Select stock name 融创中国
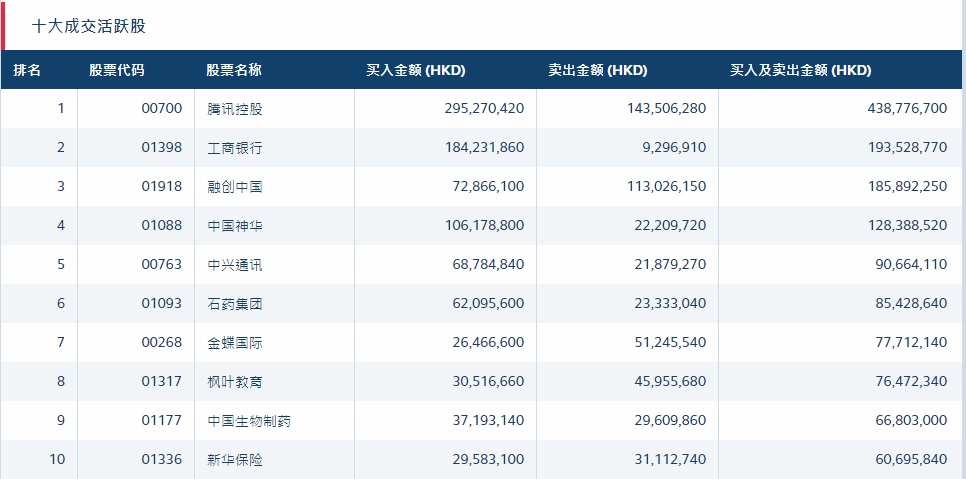 (x=235, y=187)
